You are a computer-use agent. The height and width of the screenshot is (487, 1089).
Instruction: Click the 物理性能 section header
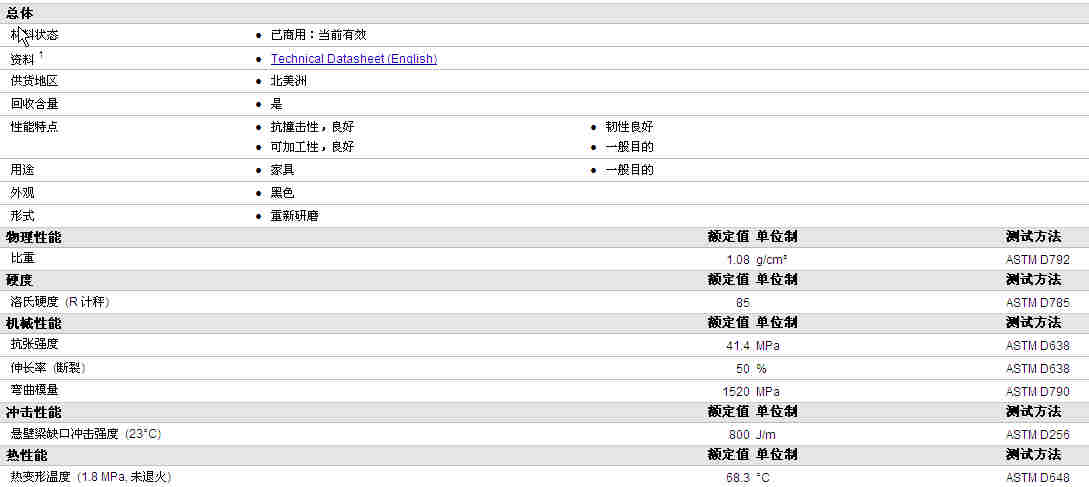[34, 237]
